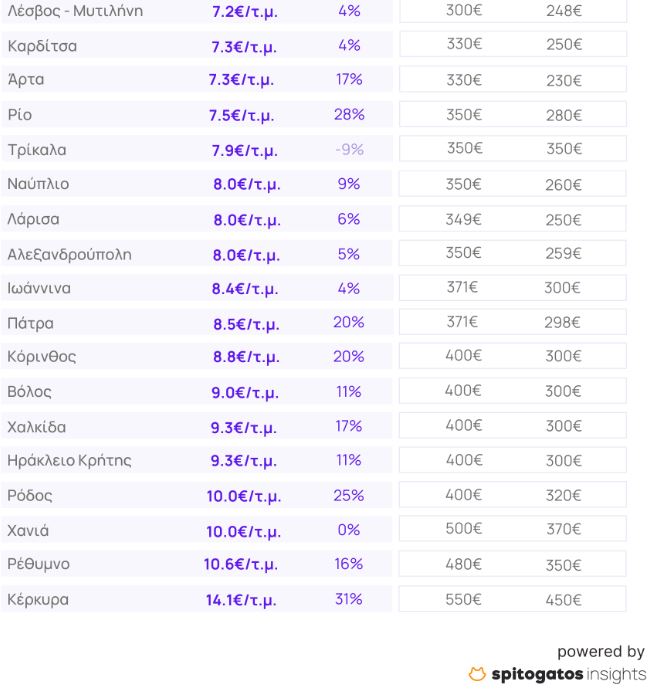Open the spitogatos insights link
Image resolution: width=659 pixels, height=698 pixels.
pos(569,674)
